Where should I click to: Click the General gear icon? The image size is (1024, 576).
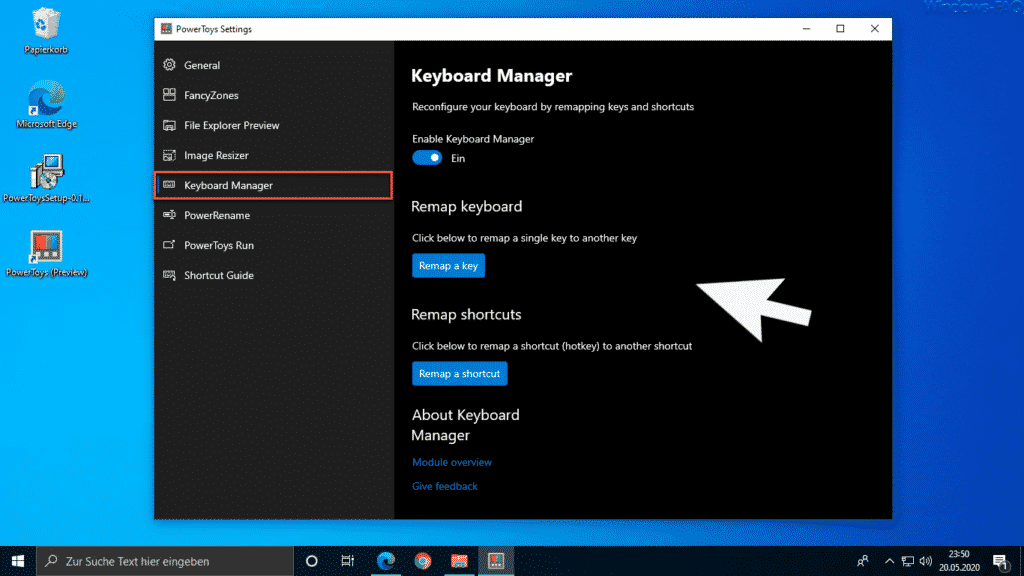click(x=169, y=65)
